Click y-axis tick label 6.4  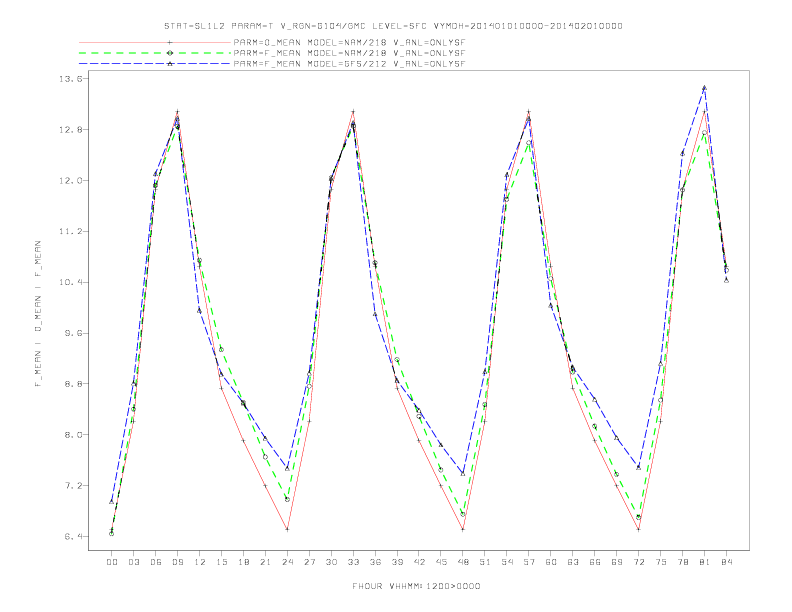[x=74, y=537]
